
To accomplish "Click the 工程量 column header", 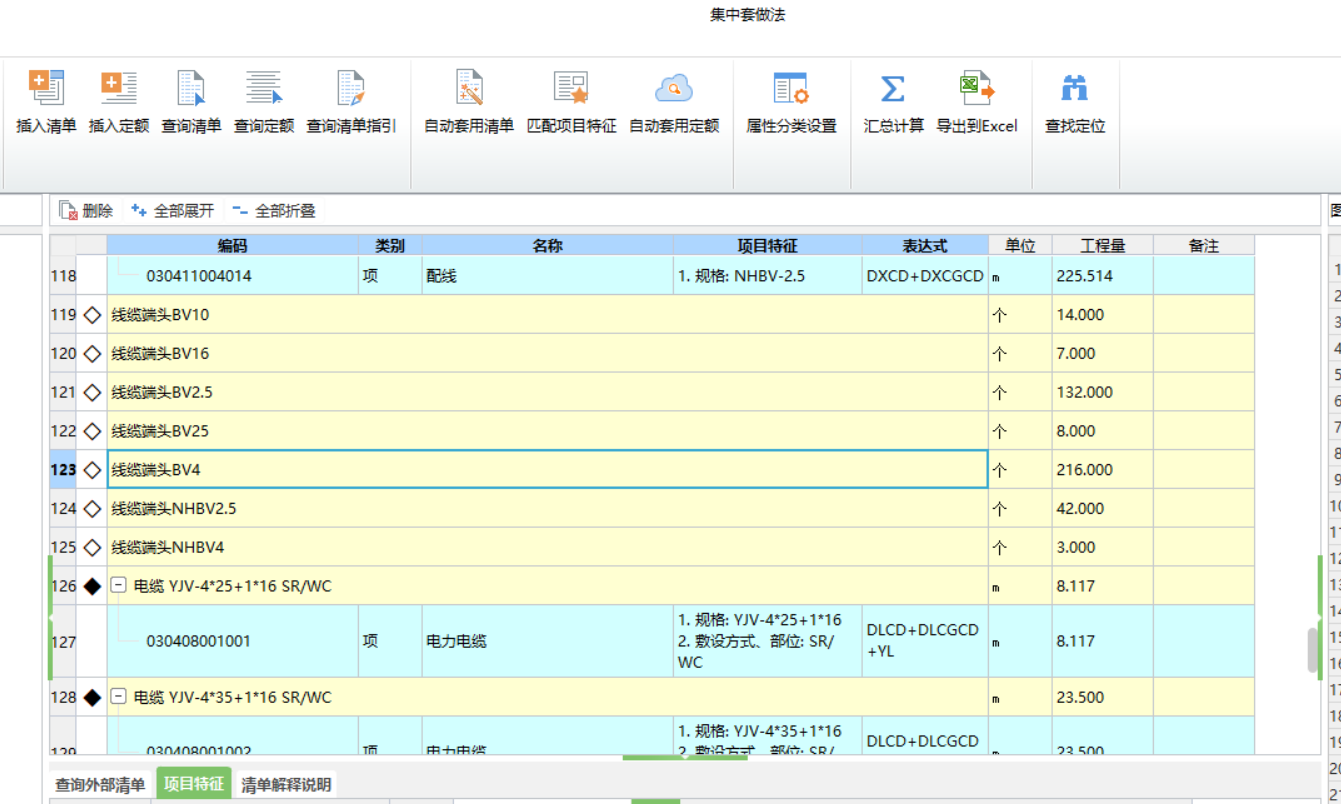I will tap(1102, 245).
